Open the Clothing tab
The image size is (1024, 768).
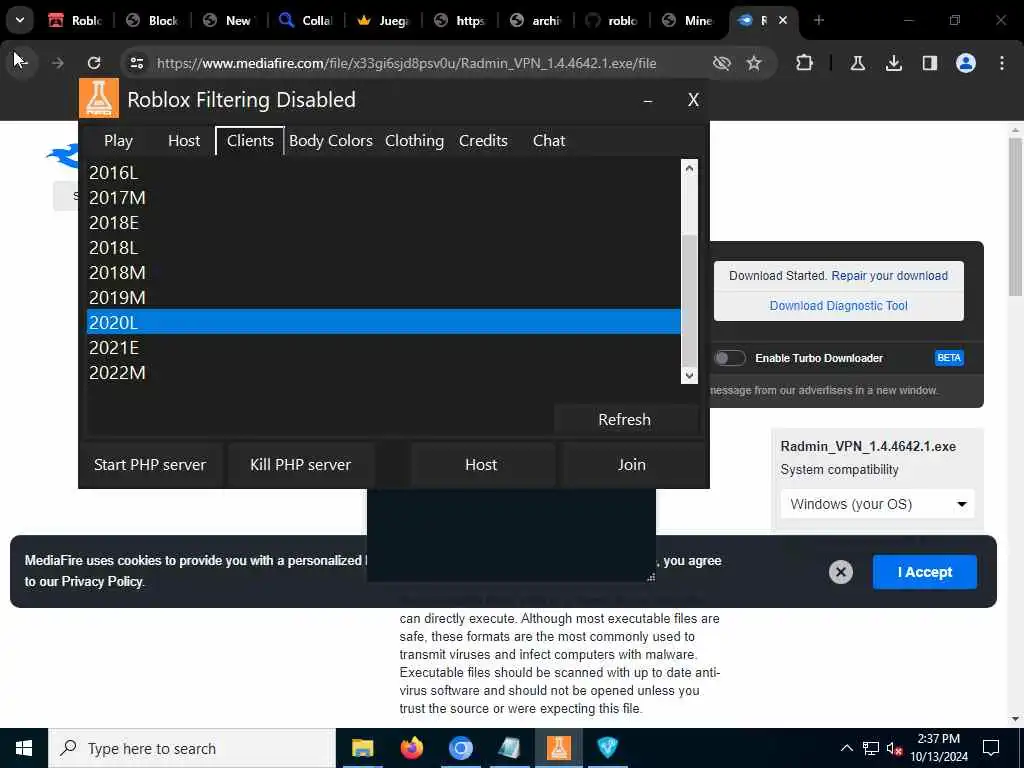coord(415,140)
